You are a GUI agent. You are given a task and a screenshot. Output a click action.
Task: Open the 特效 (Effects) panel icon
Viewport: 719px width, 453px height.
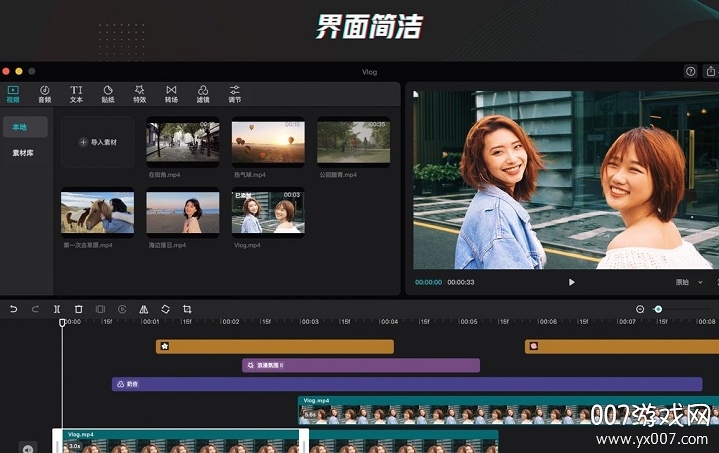pos(139,94)
